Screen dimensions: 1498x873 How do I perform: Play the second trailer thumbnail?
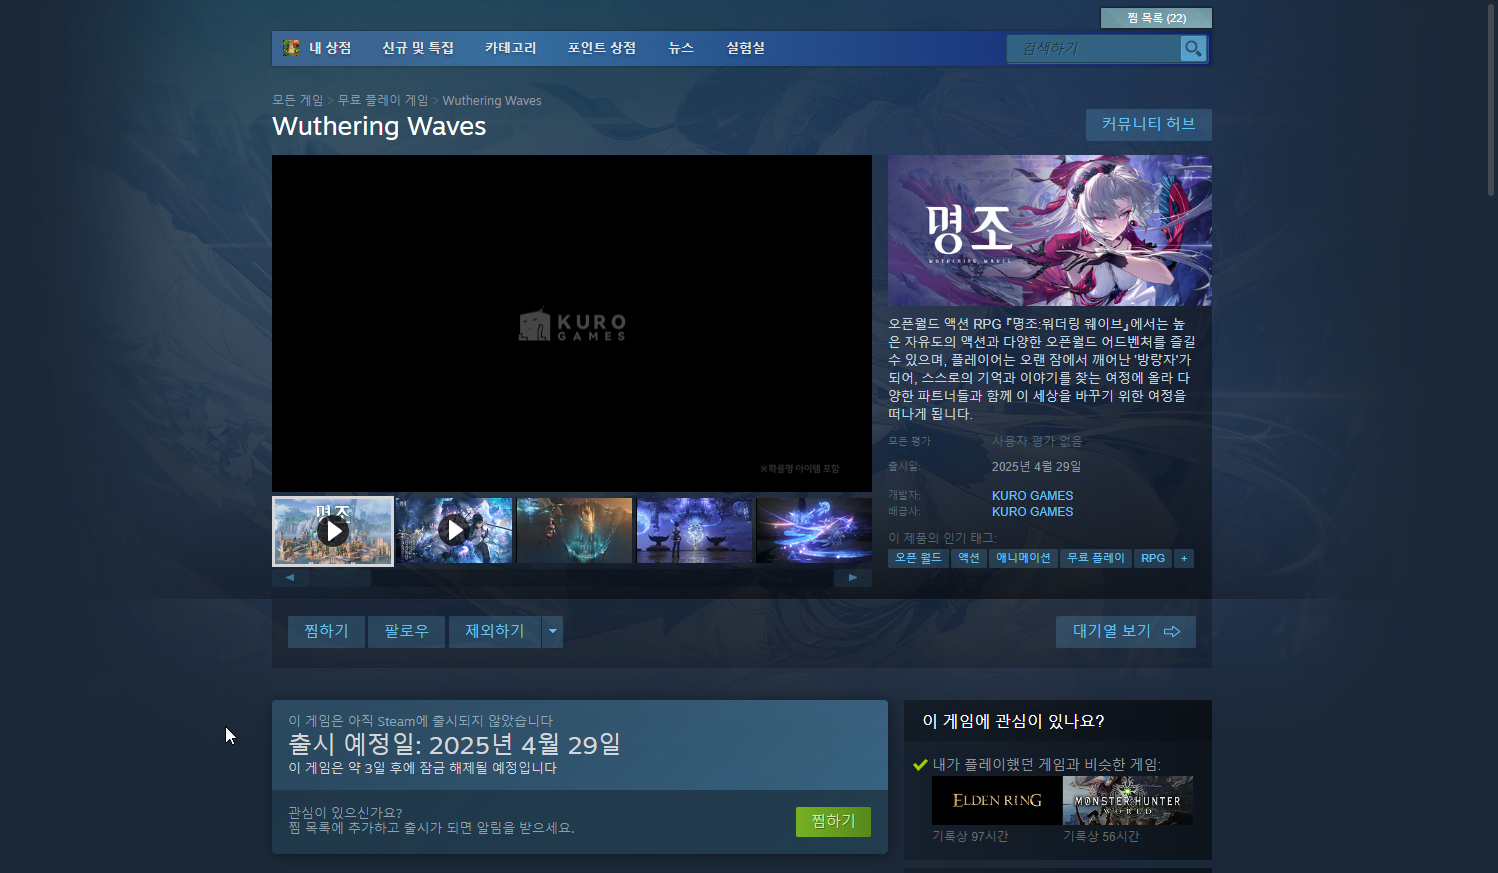[x=454, y=530]
